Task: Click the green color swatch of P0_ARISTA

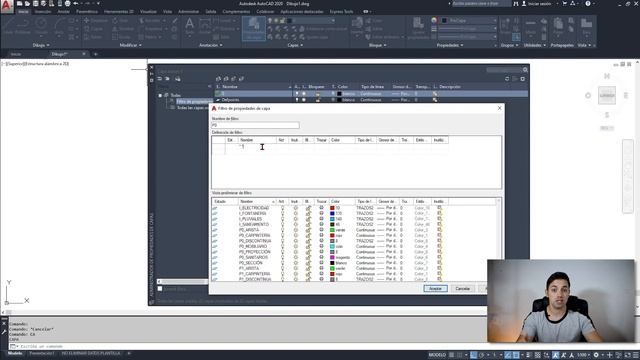Action: [332, 230]
